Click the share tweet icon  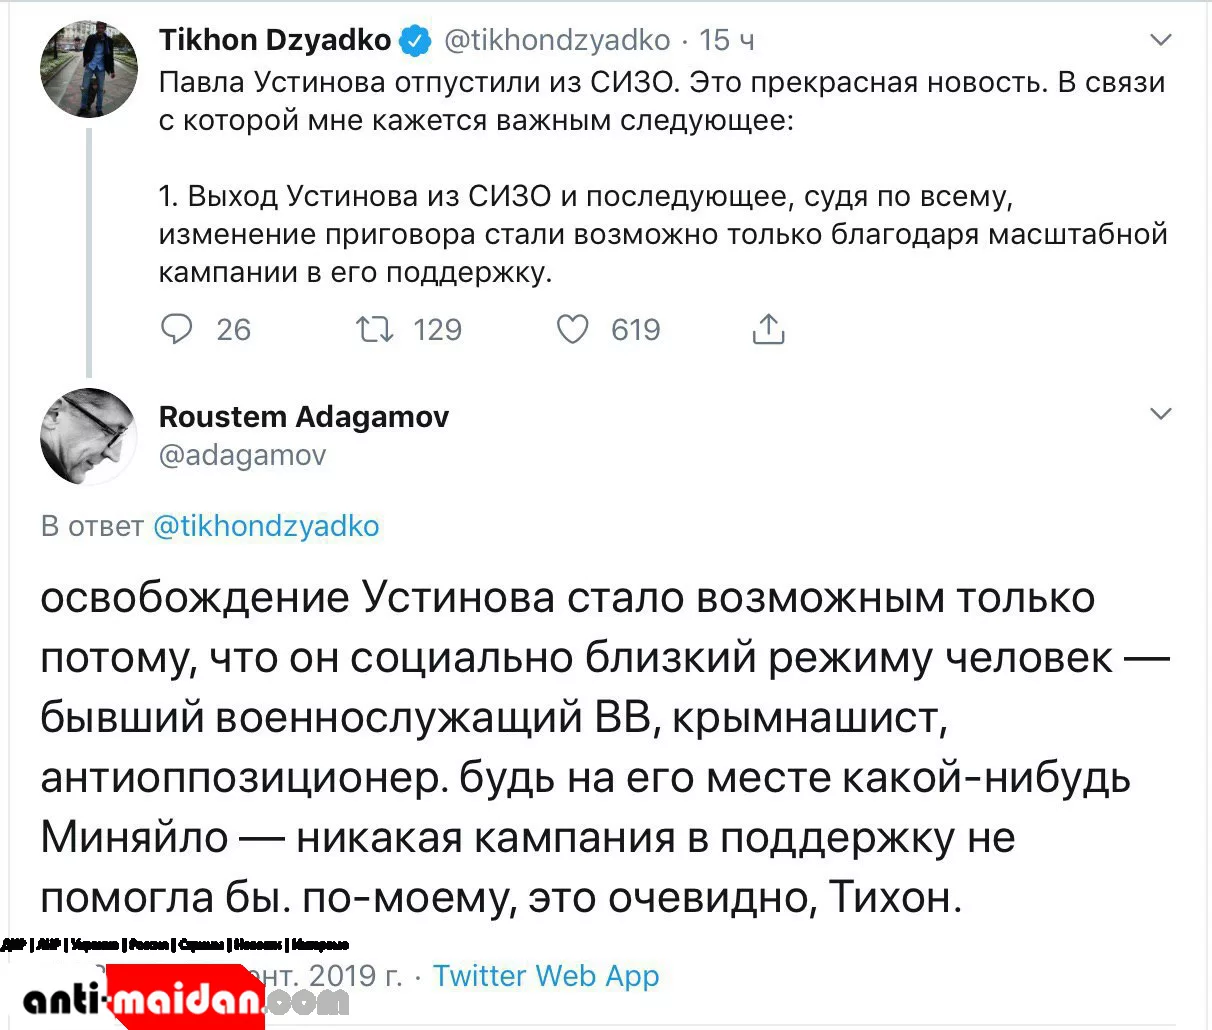point(768,329)
